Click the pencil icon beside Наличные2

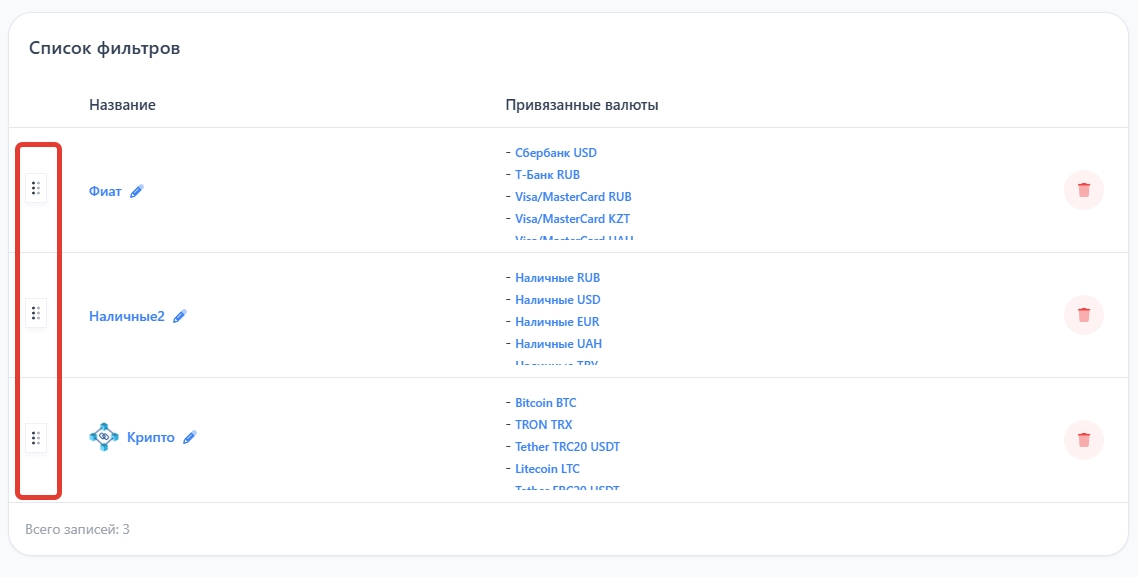[x=180, y=316]
